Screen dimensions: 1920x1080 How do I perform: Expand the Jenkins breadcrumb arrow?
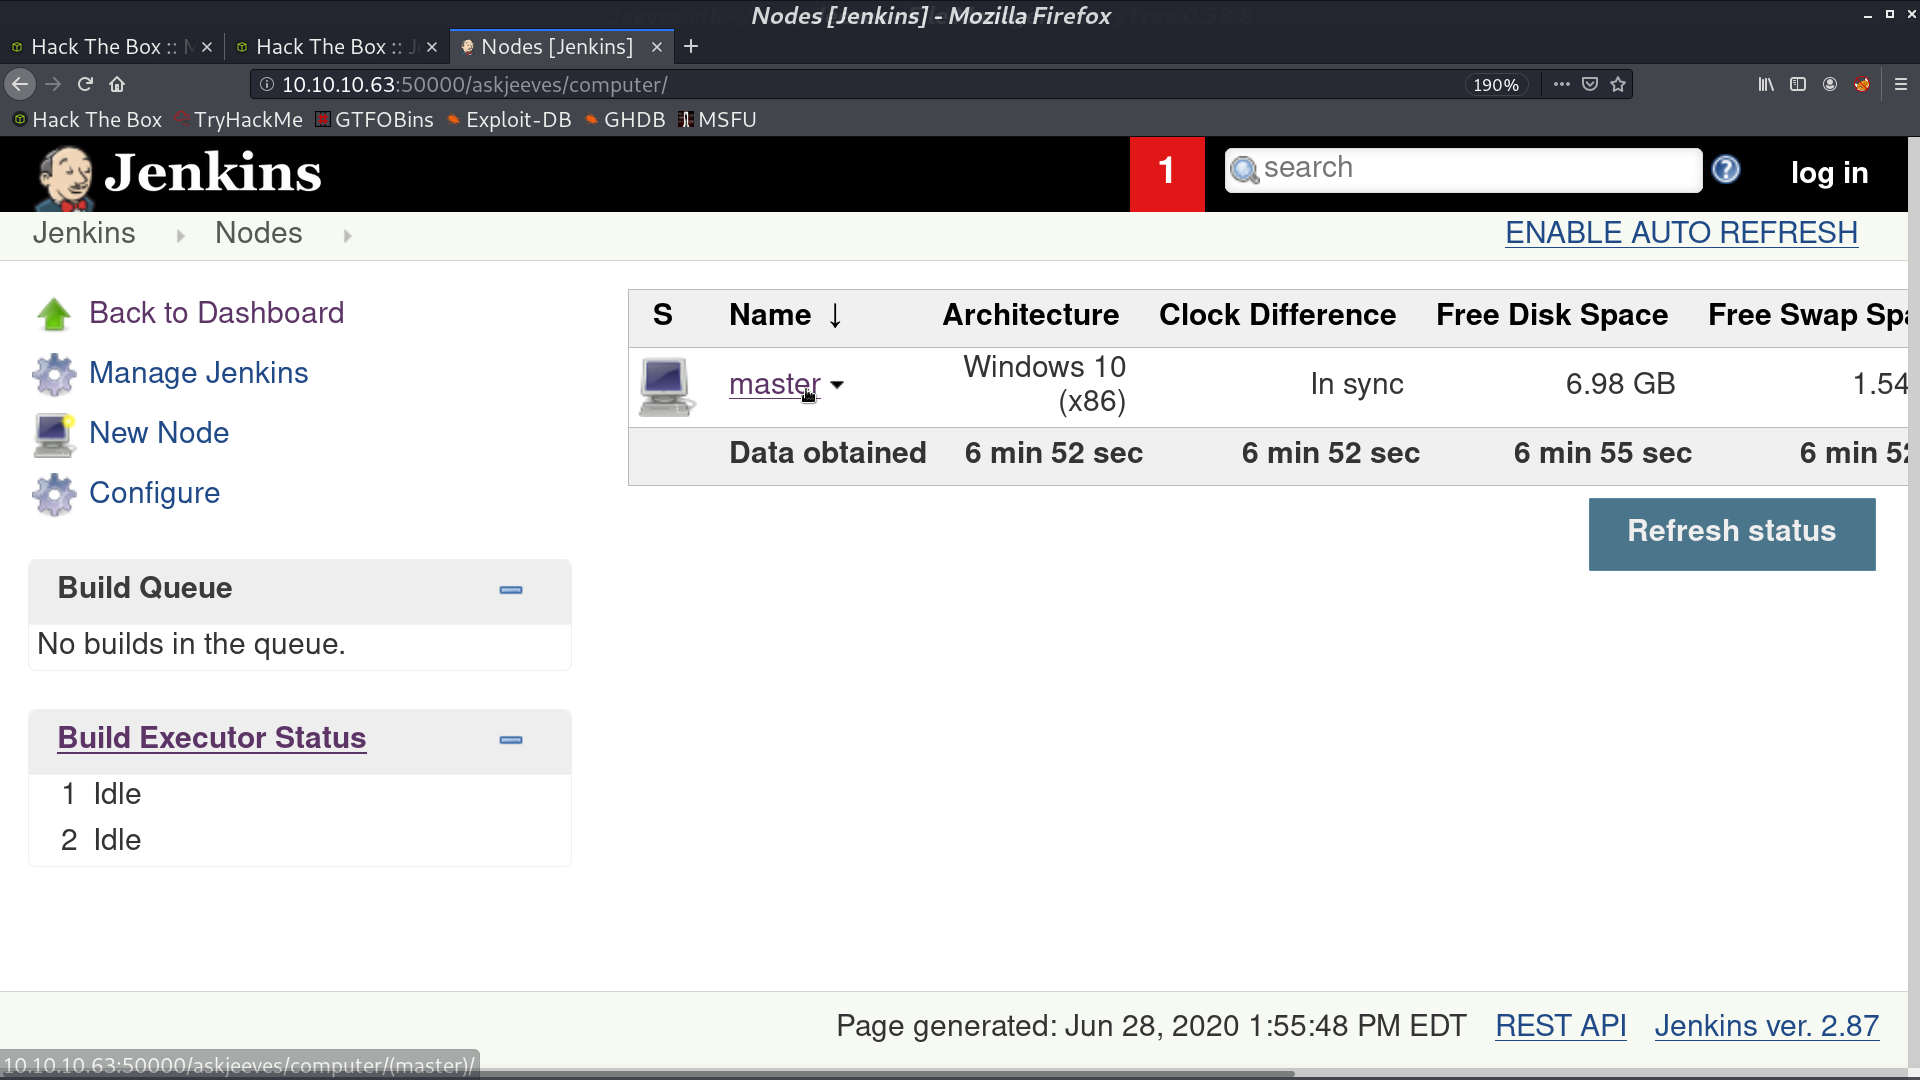tap(180, 236)
